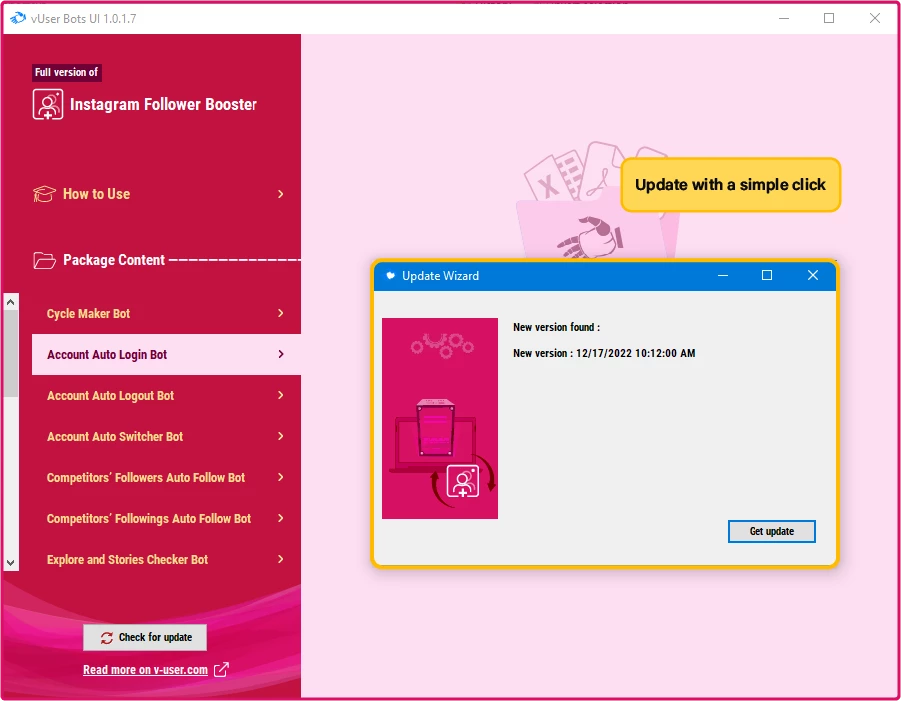Click the external link icon beside v-user.com

pos(221,669)
